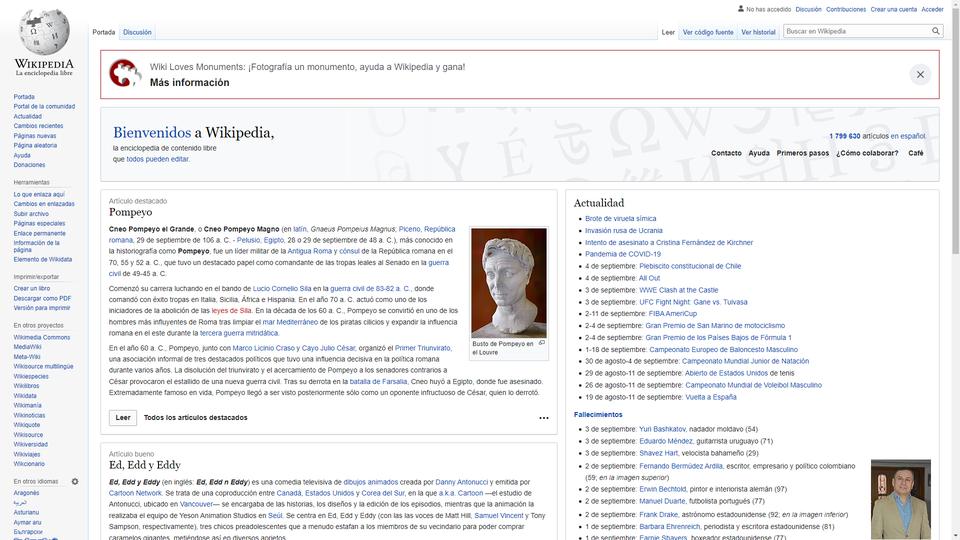Screen dimensions: 960x540
Task: Click ¿Cómo colaborar? link
Action: [867, 153]
